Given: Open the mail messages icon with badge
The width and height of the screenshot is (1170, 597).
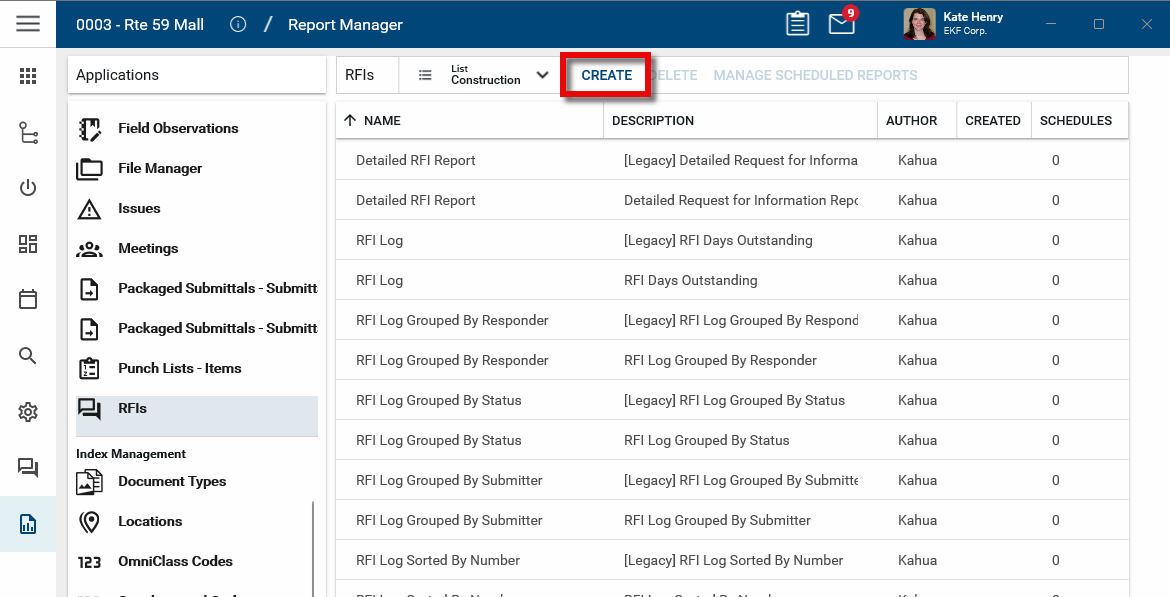Looking at the screenshot, I should pyautogui.click(x=842, y=24).
